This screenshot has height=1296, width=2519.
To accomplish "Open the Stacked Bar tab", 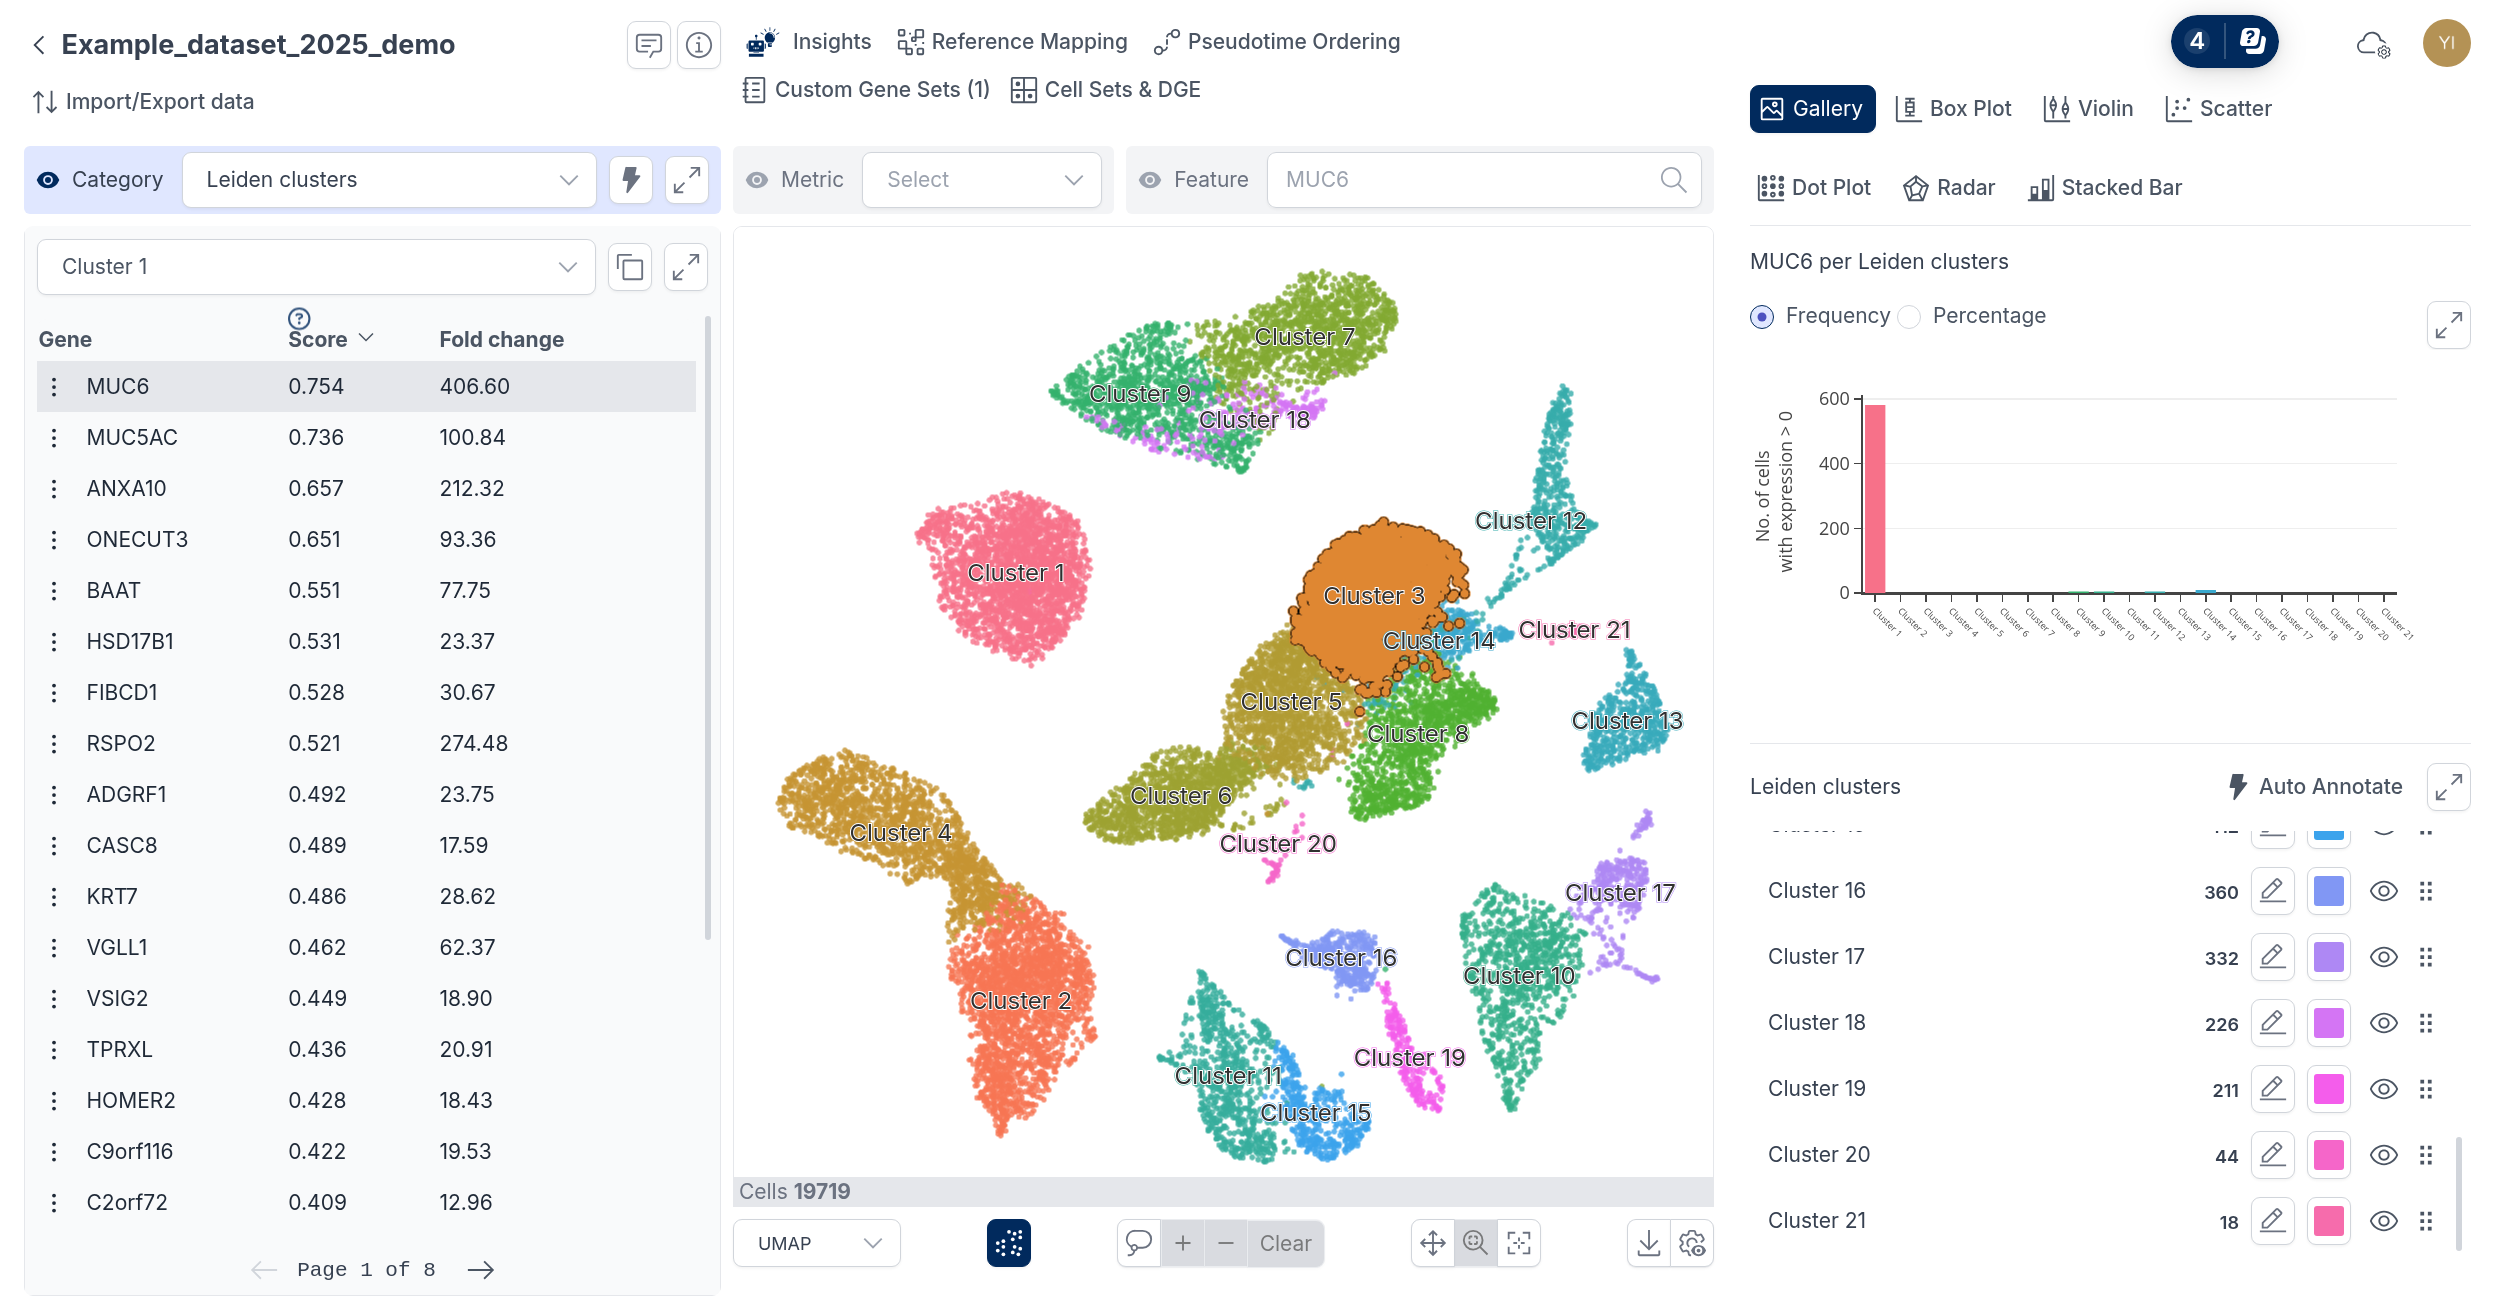I will tap(2105, 188).
